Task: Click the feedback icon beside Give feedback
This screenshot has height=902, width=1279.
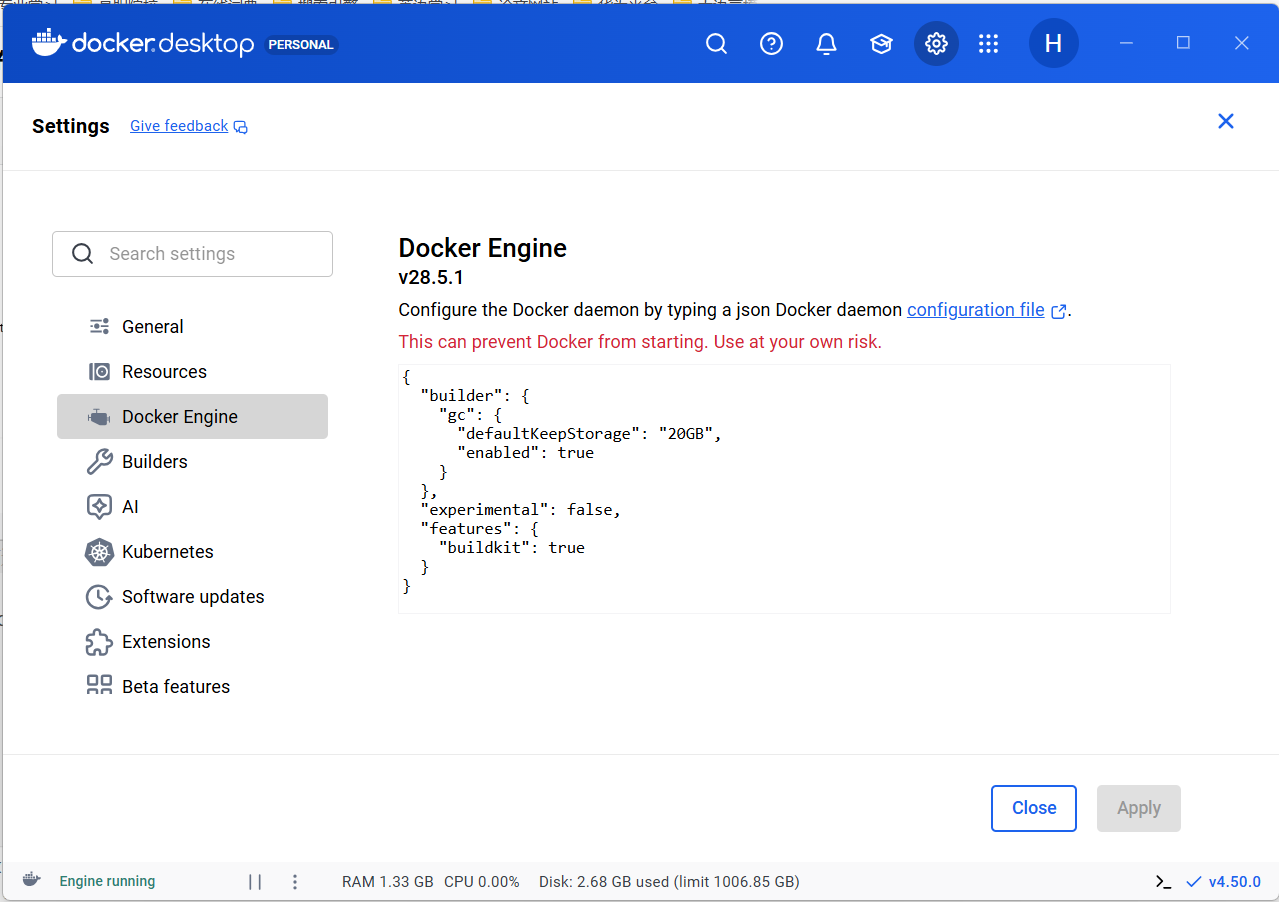Action: pyautogui.click(x=240, y=127)
